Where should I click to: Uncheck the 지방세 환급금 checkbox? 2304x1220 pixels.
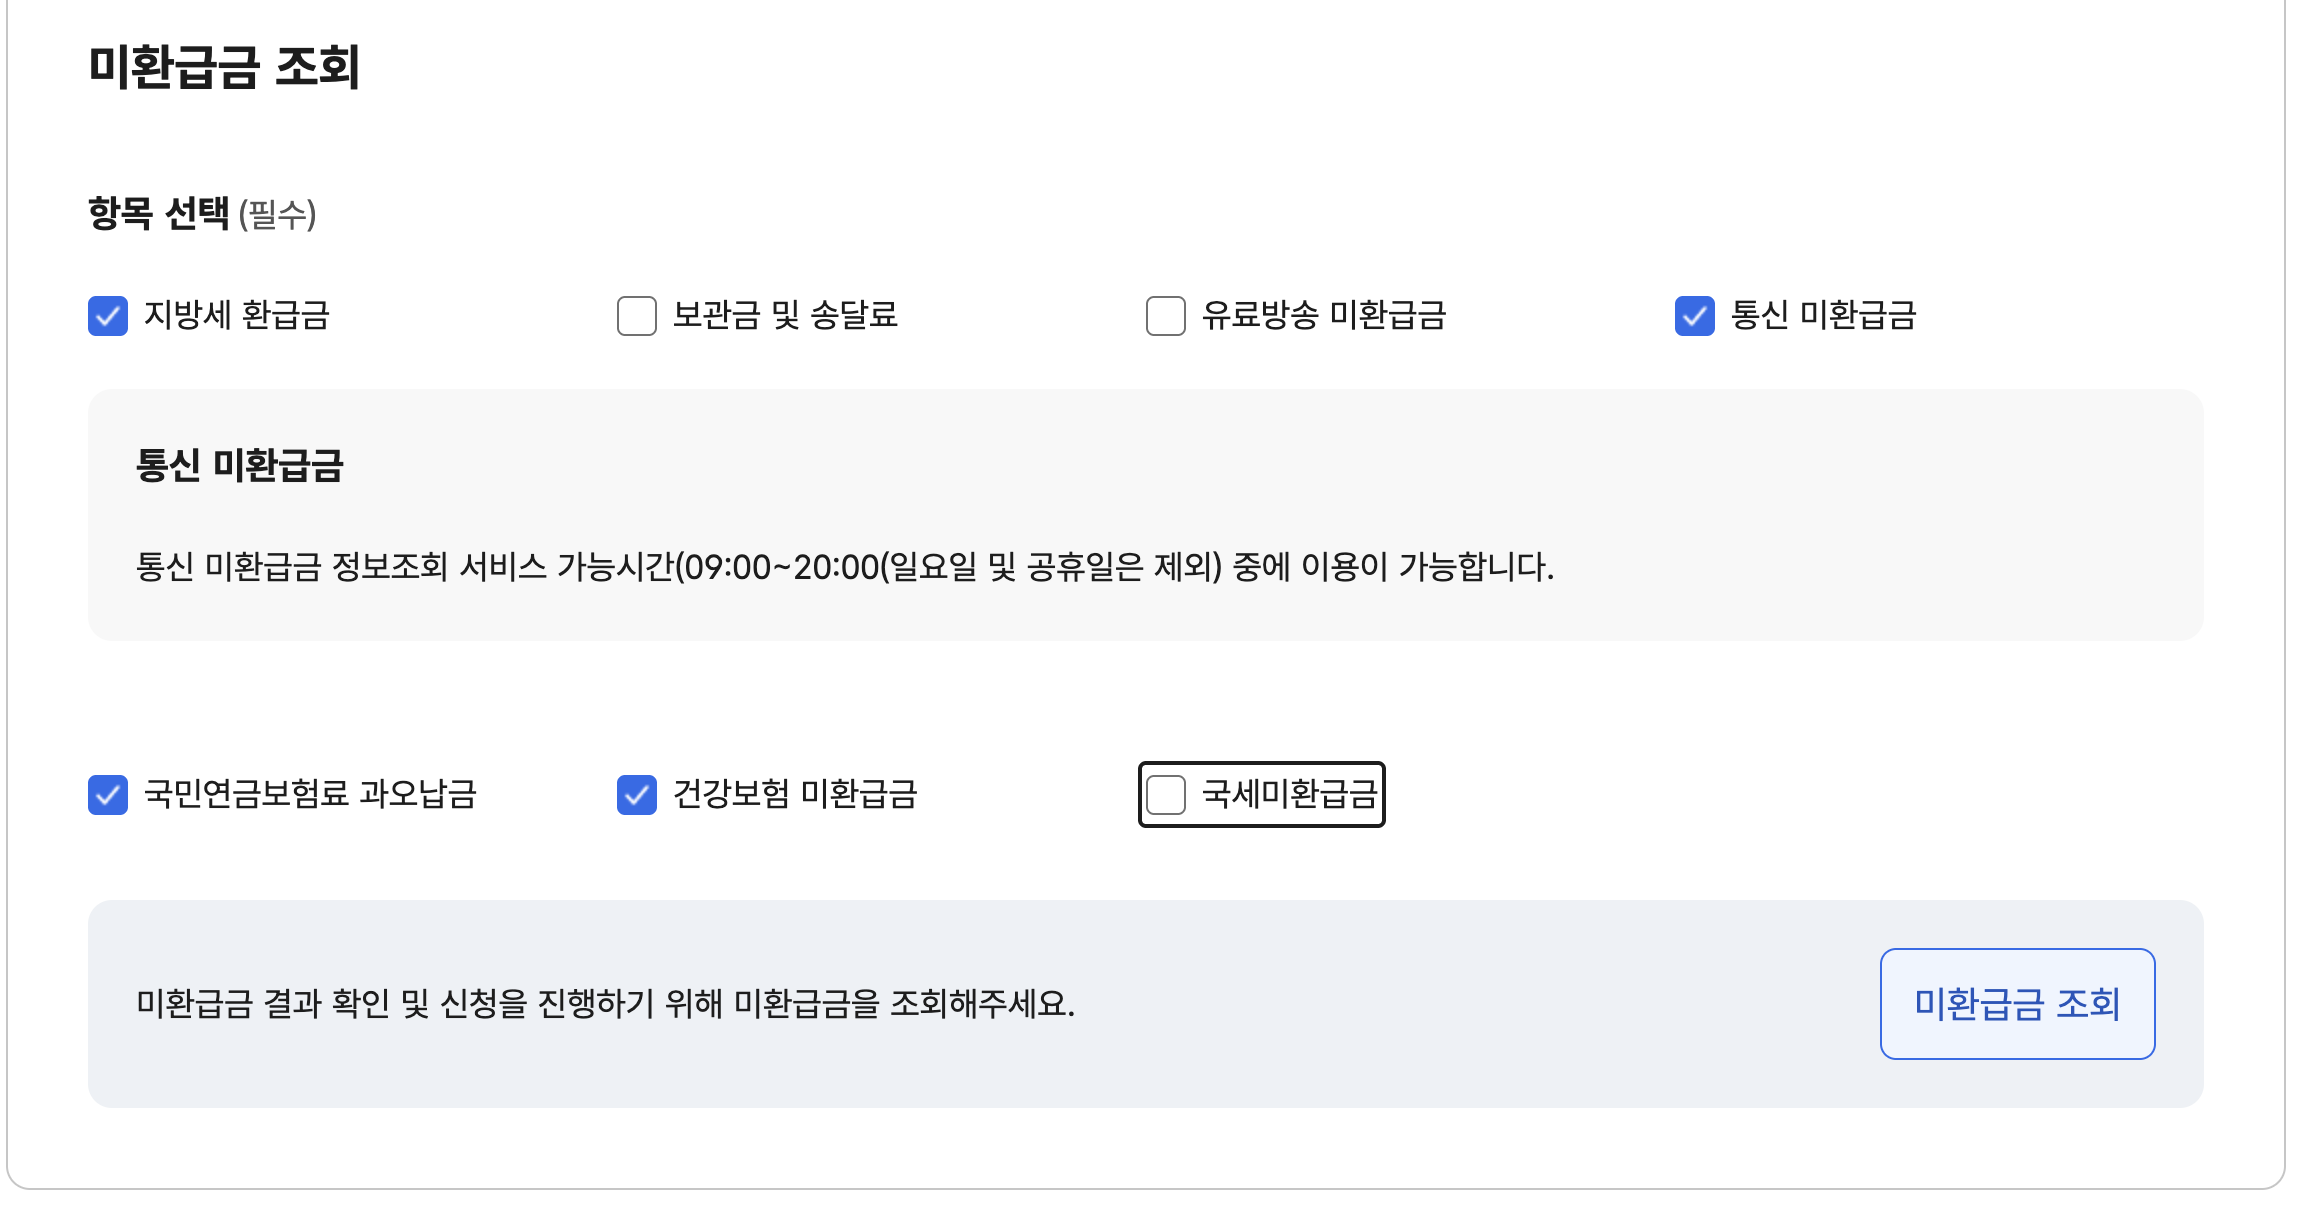click(108, 316)
